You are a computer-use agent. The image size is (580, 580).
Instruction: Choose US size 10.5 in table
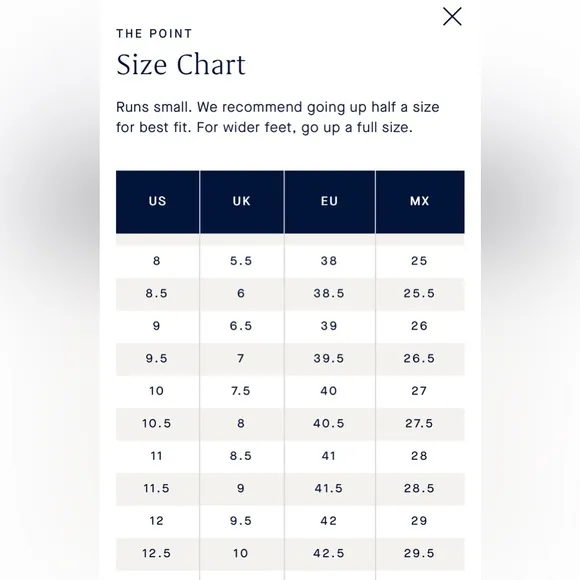pyautogui.click(x=158, y=424)
